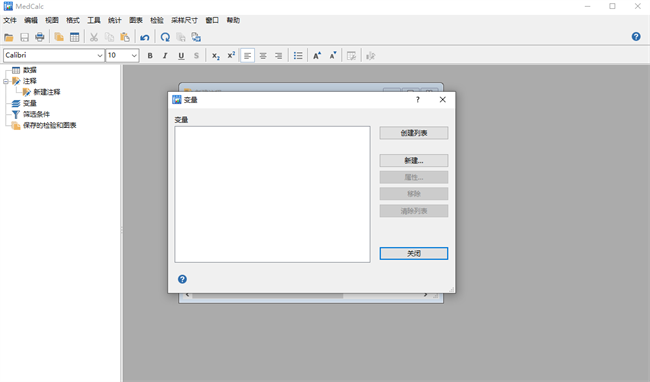This screenshot has width=650, height=382.
Task: Select 变量 in the sidebar tree
Action: tap(30, 103)
